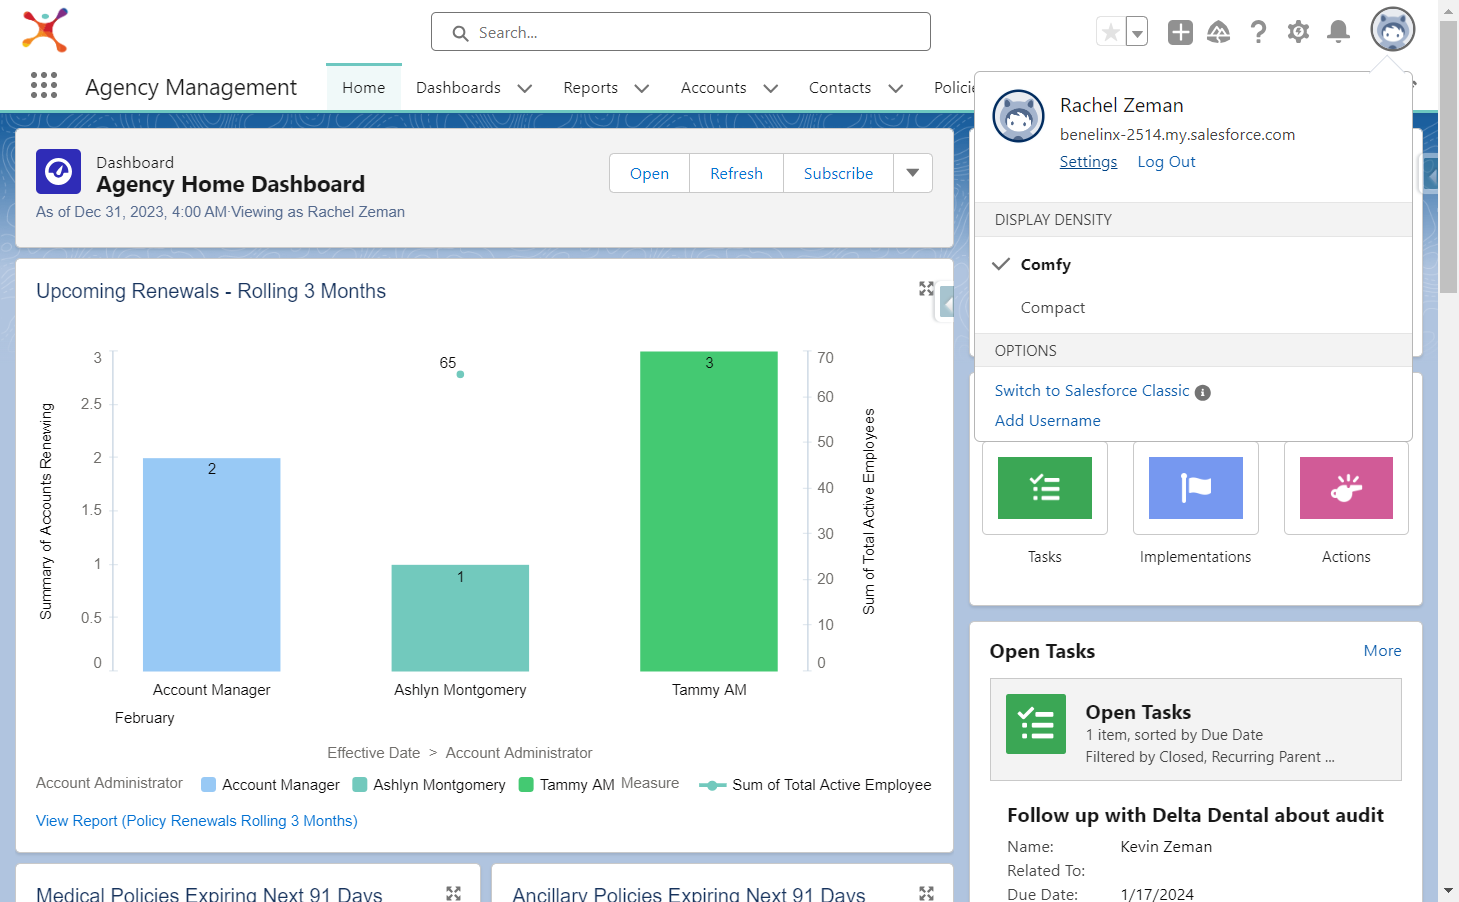Click the green Open Tasks list icon
1459x902 pixels.
pos(1036,724)
